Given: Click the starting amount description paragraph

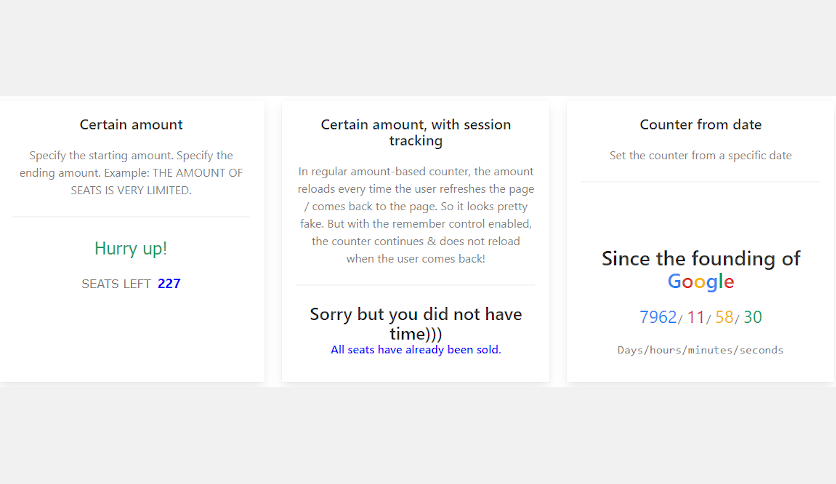Looking at the screenshot, I should [x=131, y=173].
